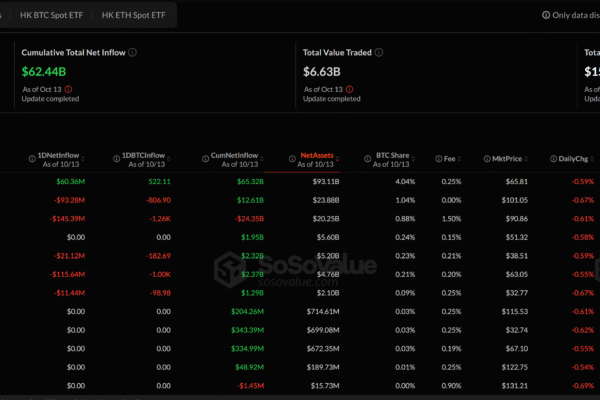Click the $62.44B cumulative inflow value
The width and height of the screenshot is (600, 400).
tap(45, 71)
